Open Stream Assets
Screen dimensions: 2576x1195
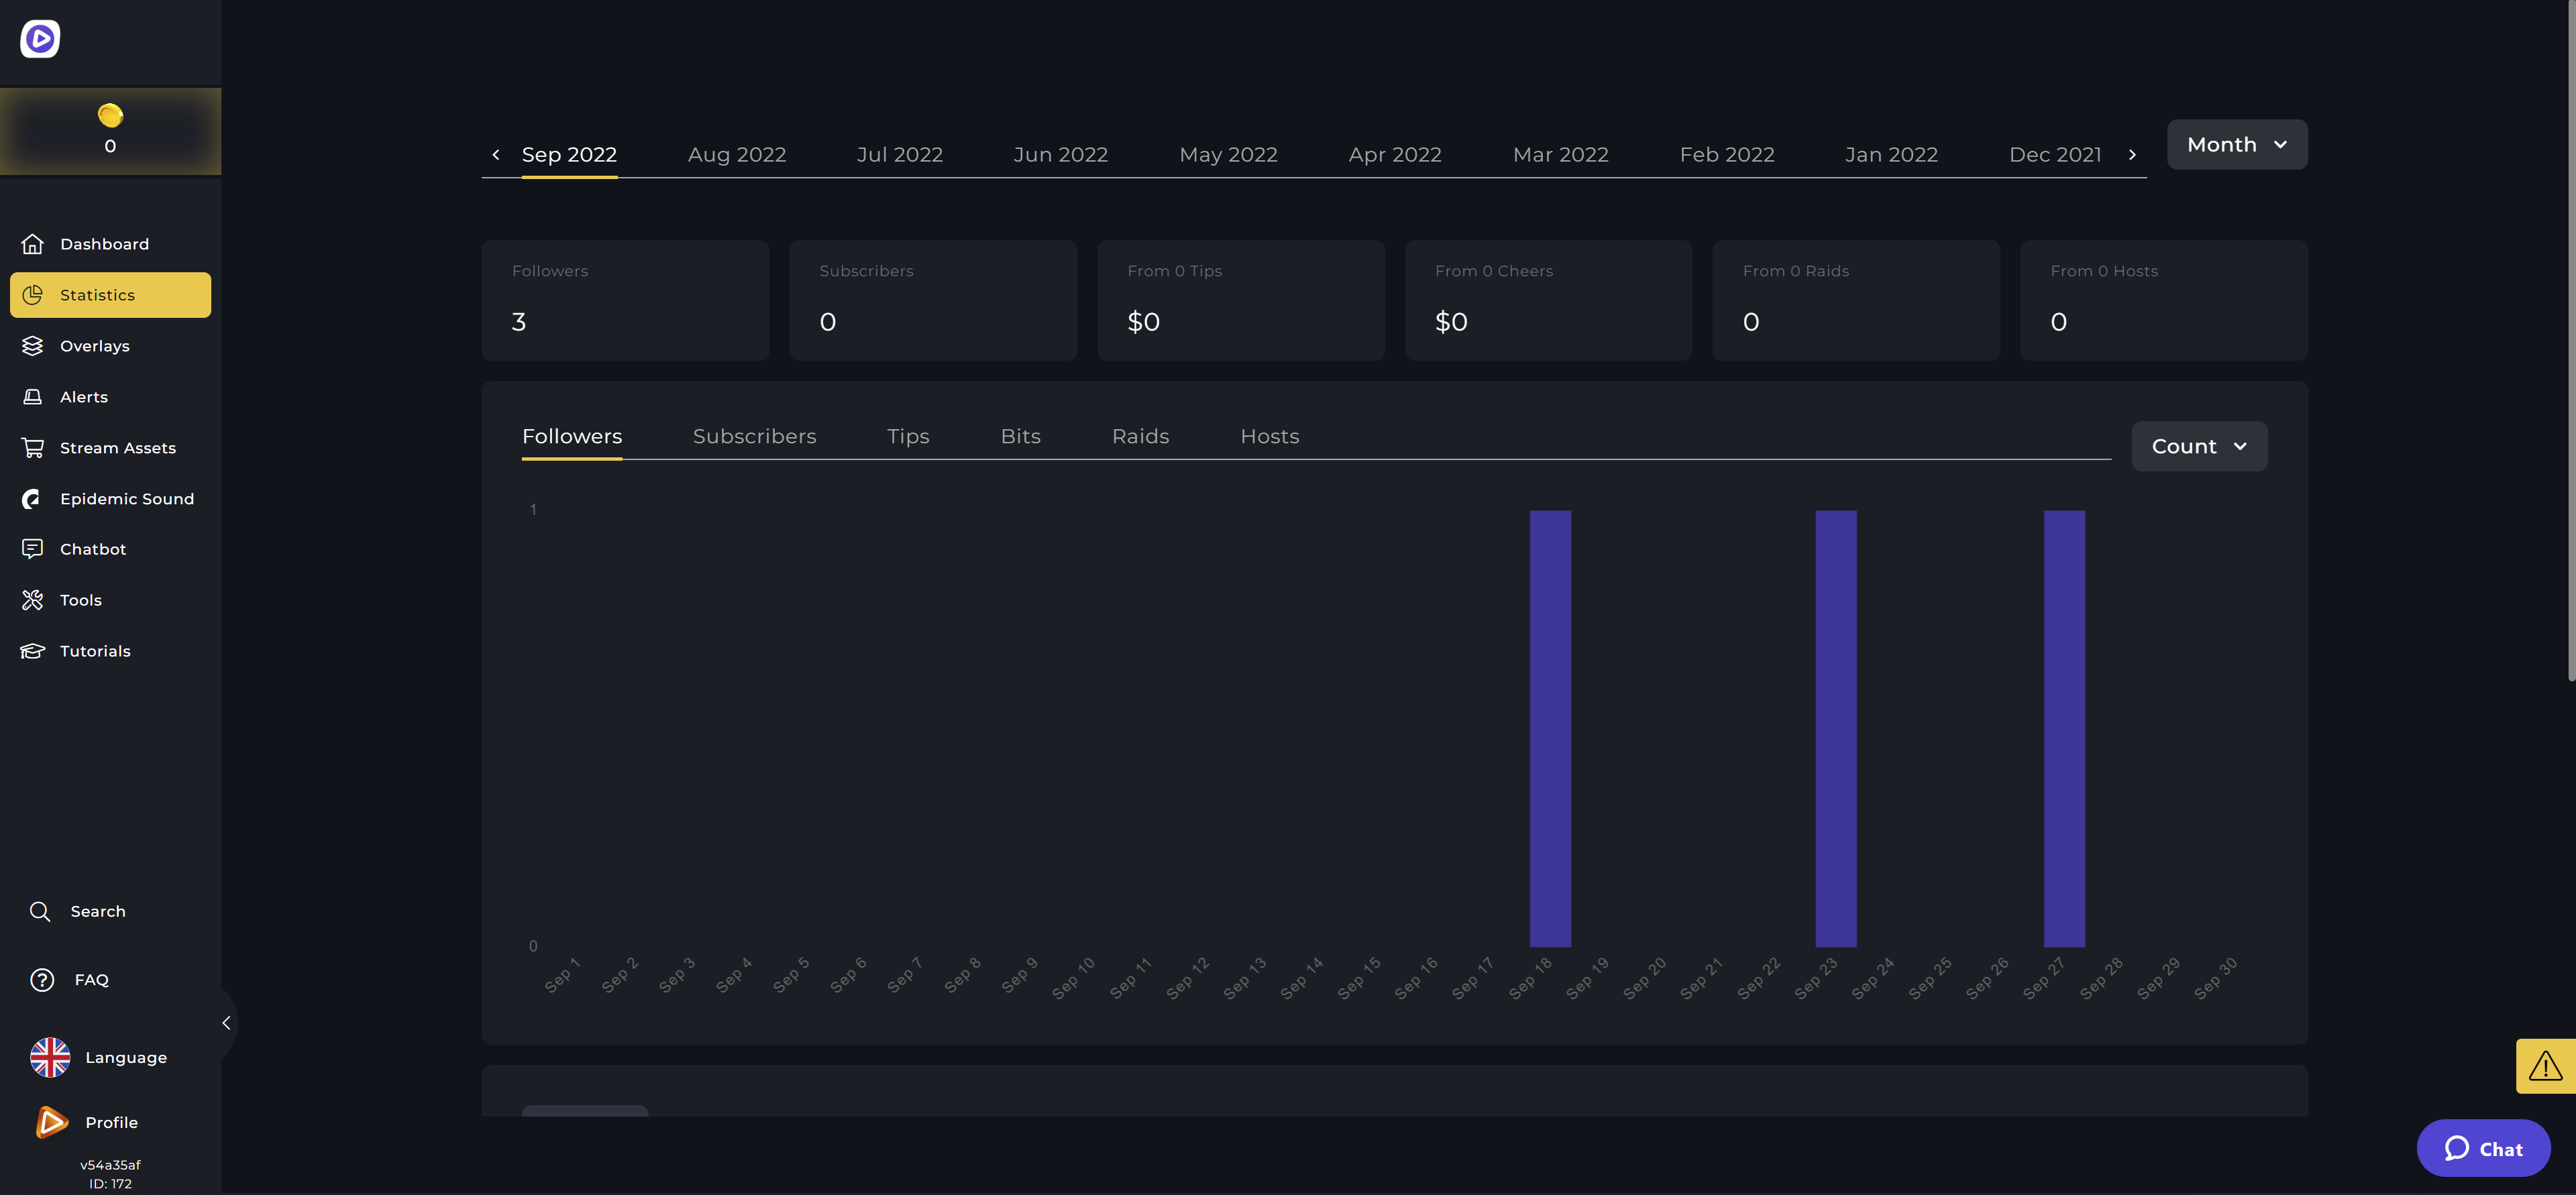pos(117,447)
